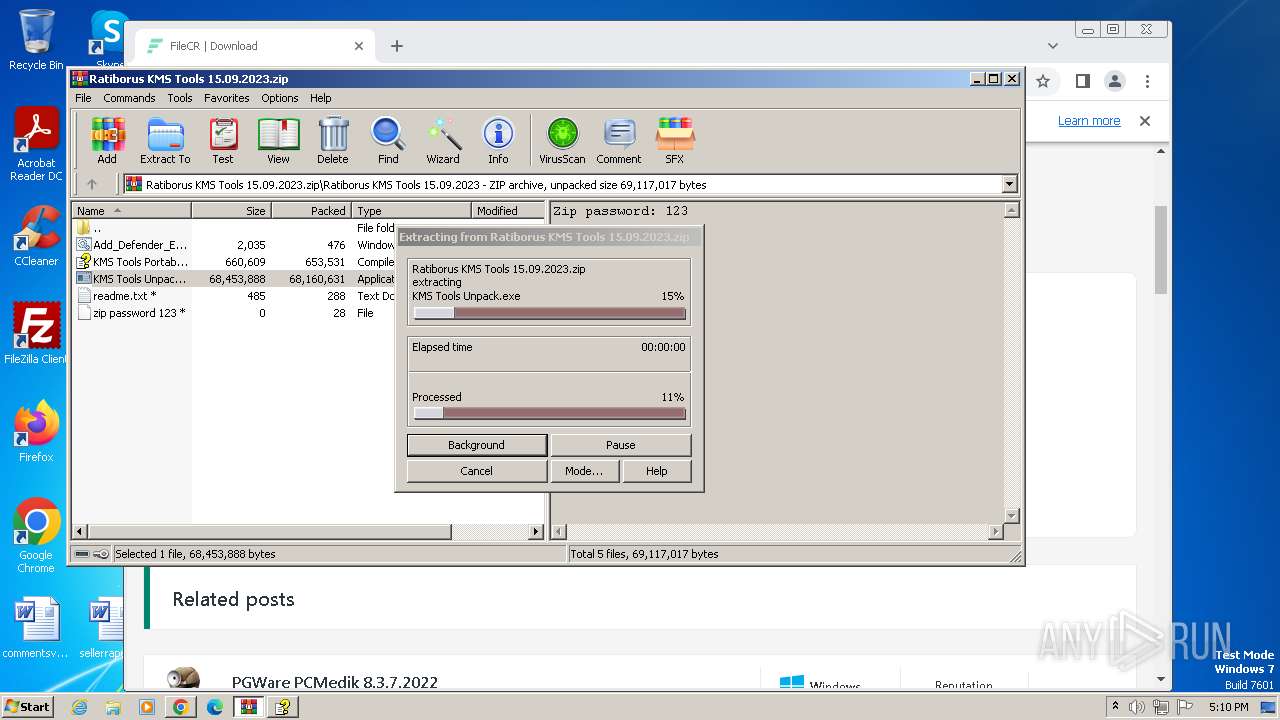Sort file list by Modified column
The width and height of the screenshot is (1280, 720).
508,210
